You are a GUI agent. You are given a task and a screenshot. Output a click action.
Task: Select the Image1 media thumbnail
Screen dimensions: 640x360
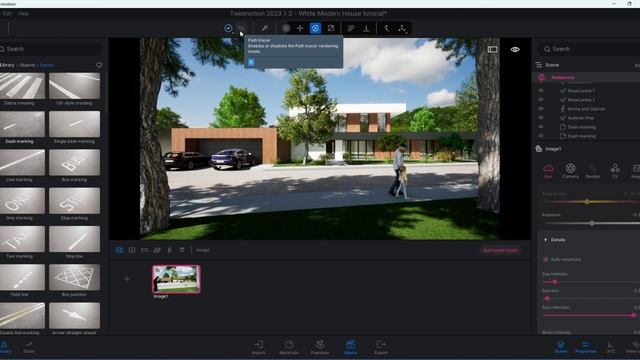[x=176, y=279]
